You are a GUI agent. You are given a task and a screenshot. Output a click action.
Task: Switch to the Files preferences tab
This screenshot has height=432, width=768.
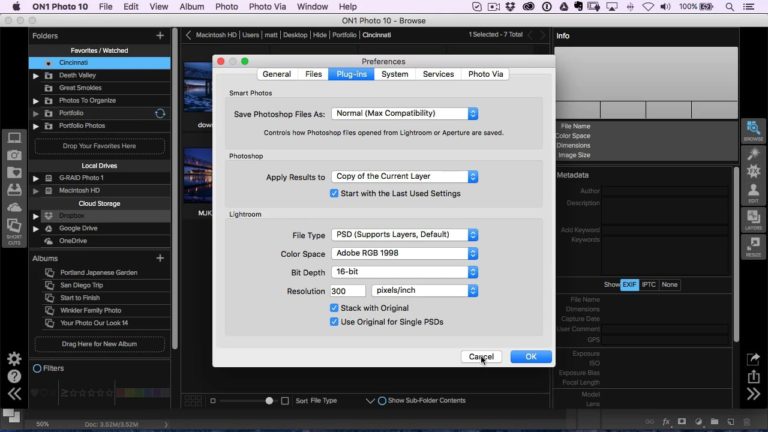(x=313, y=74)
